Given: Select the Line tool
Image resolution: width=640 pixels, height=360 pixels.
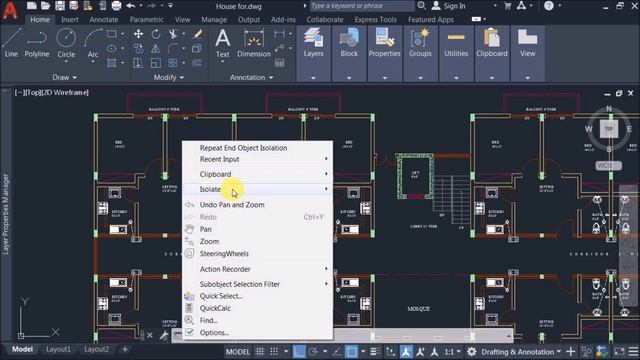Looking at the screenshot, I should coord(11,43).
